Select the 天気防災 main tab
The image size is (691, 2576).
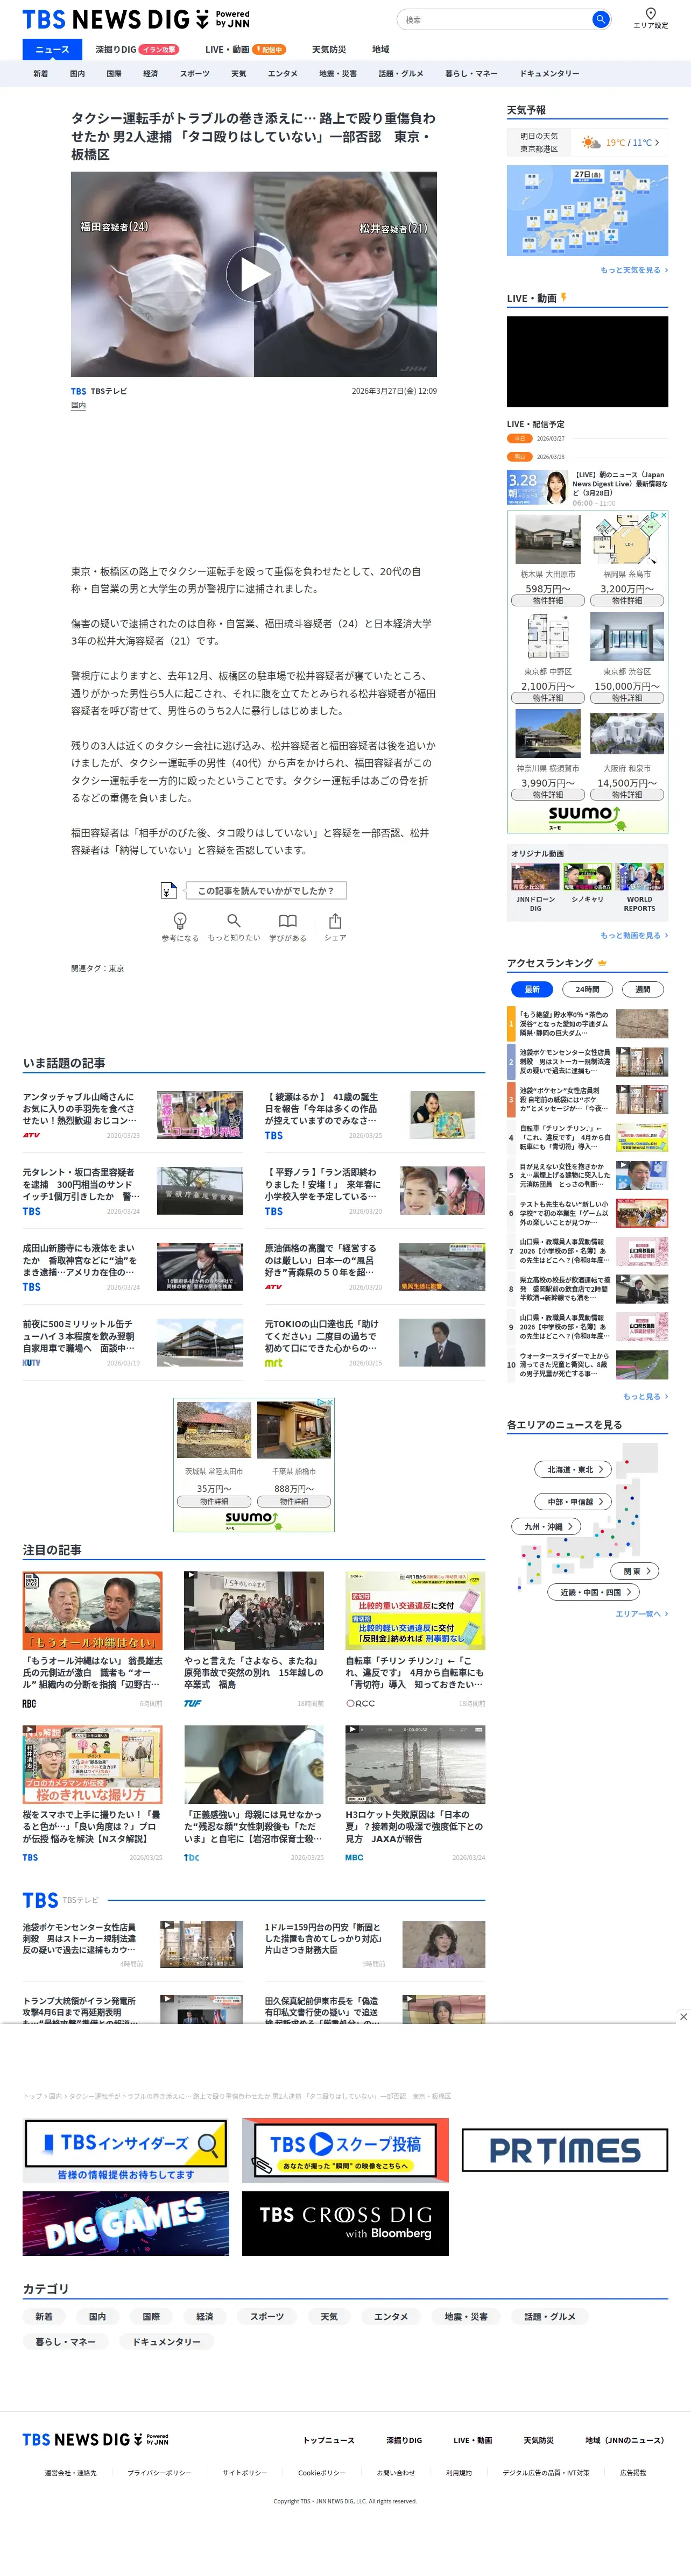pos(329,49)
